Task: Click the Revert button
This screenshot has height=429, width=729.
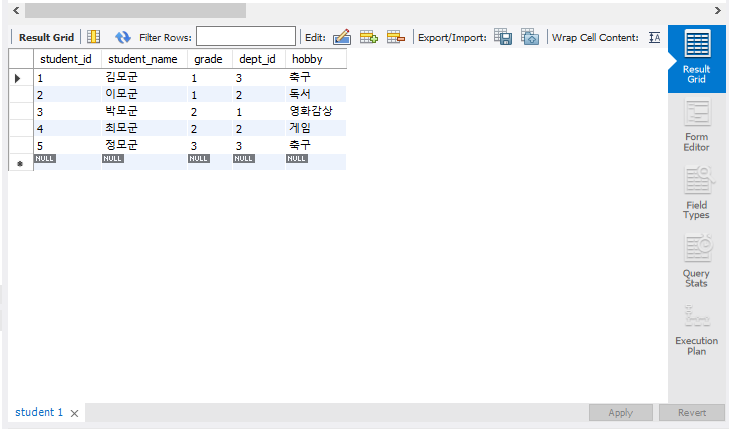Action: [692, 412]
